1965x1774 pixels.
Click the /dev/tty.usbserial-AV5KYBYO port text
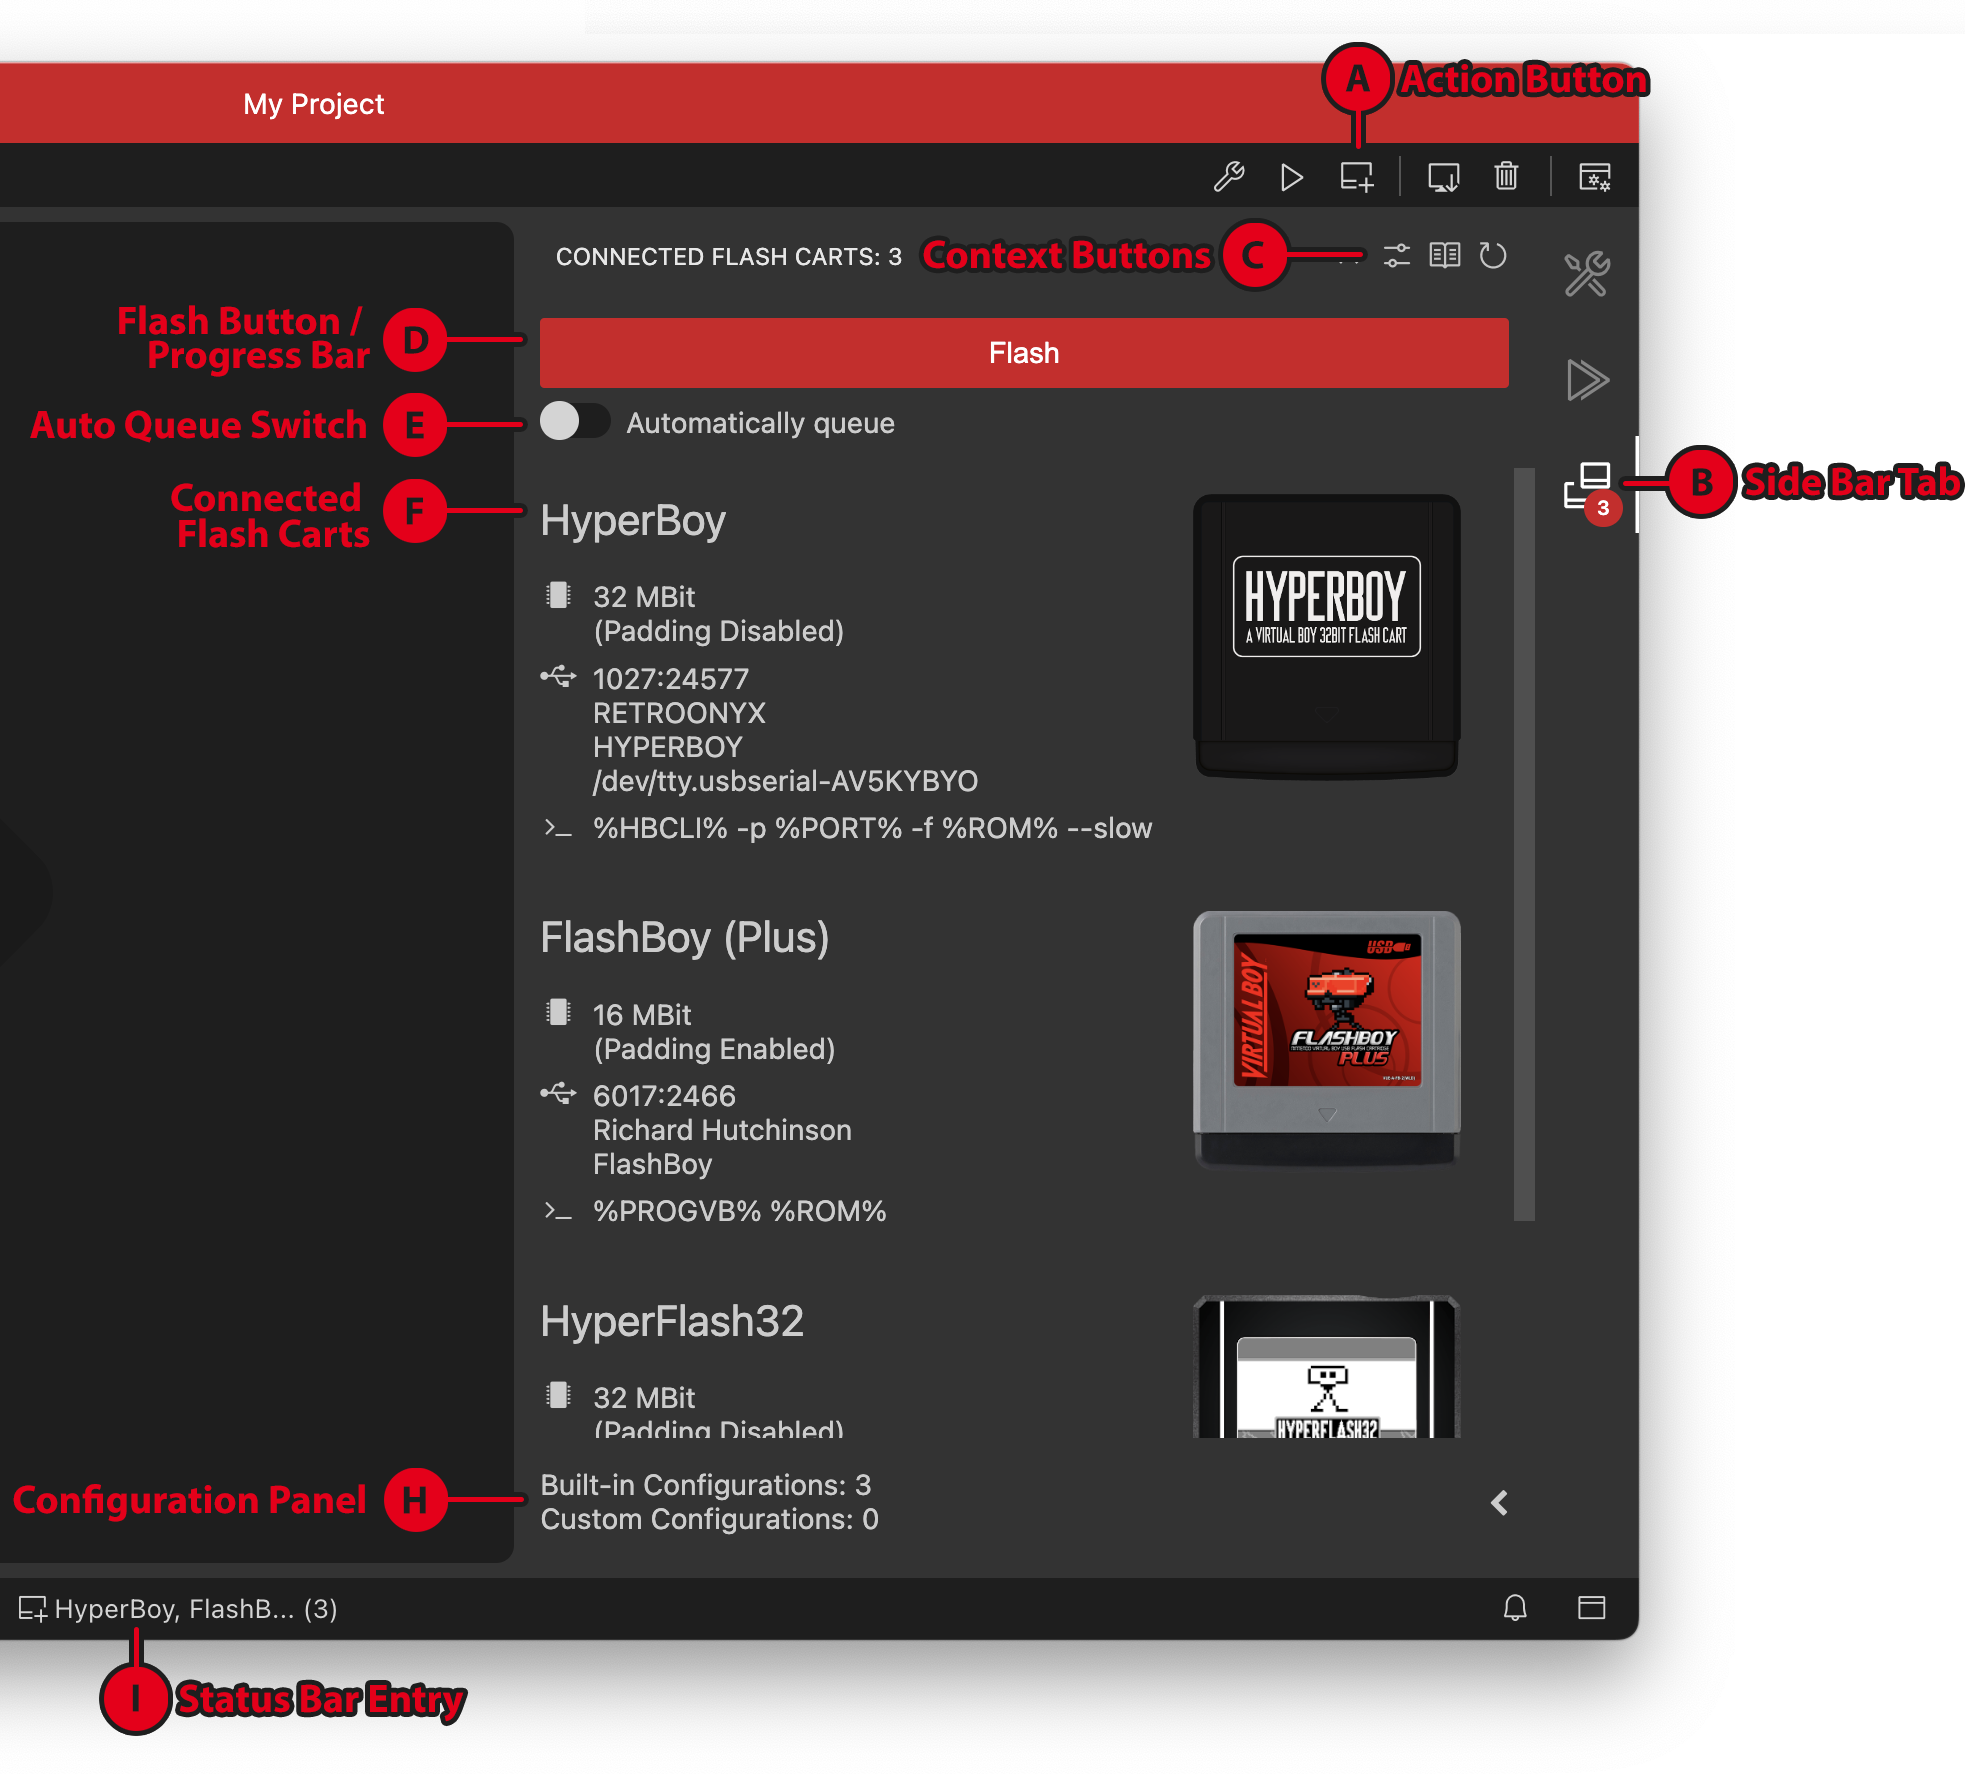[x=785, y=781]
